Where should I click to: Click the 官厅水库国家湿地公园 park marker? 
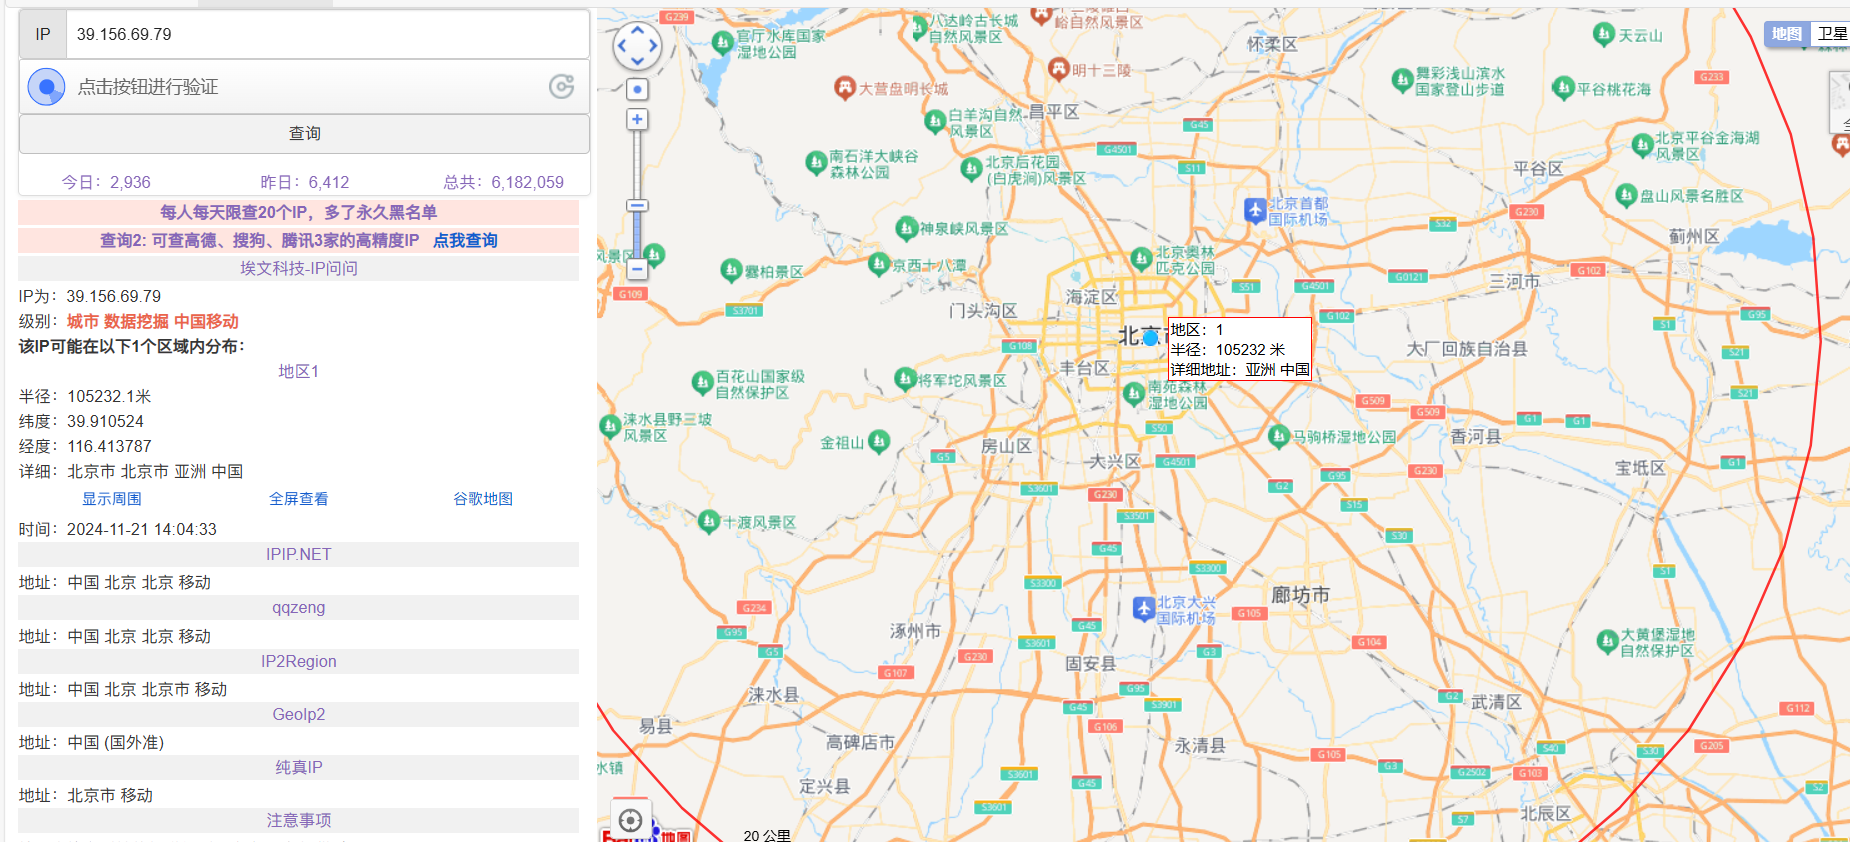722,42
